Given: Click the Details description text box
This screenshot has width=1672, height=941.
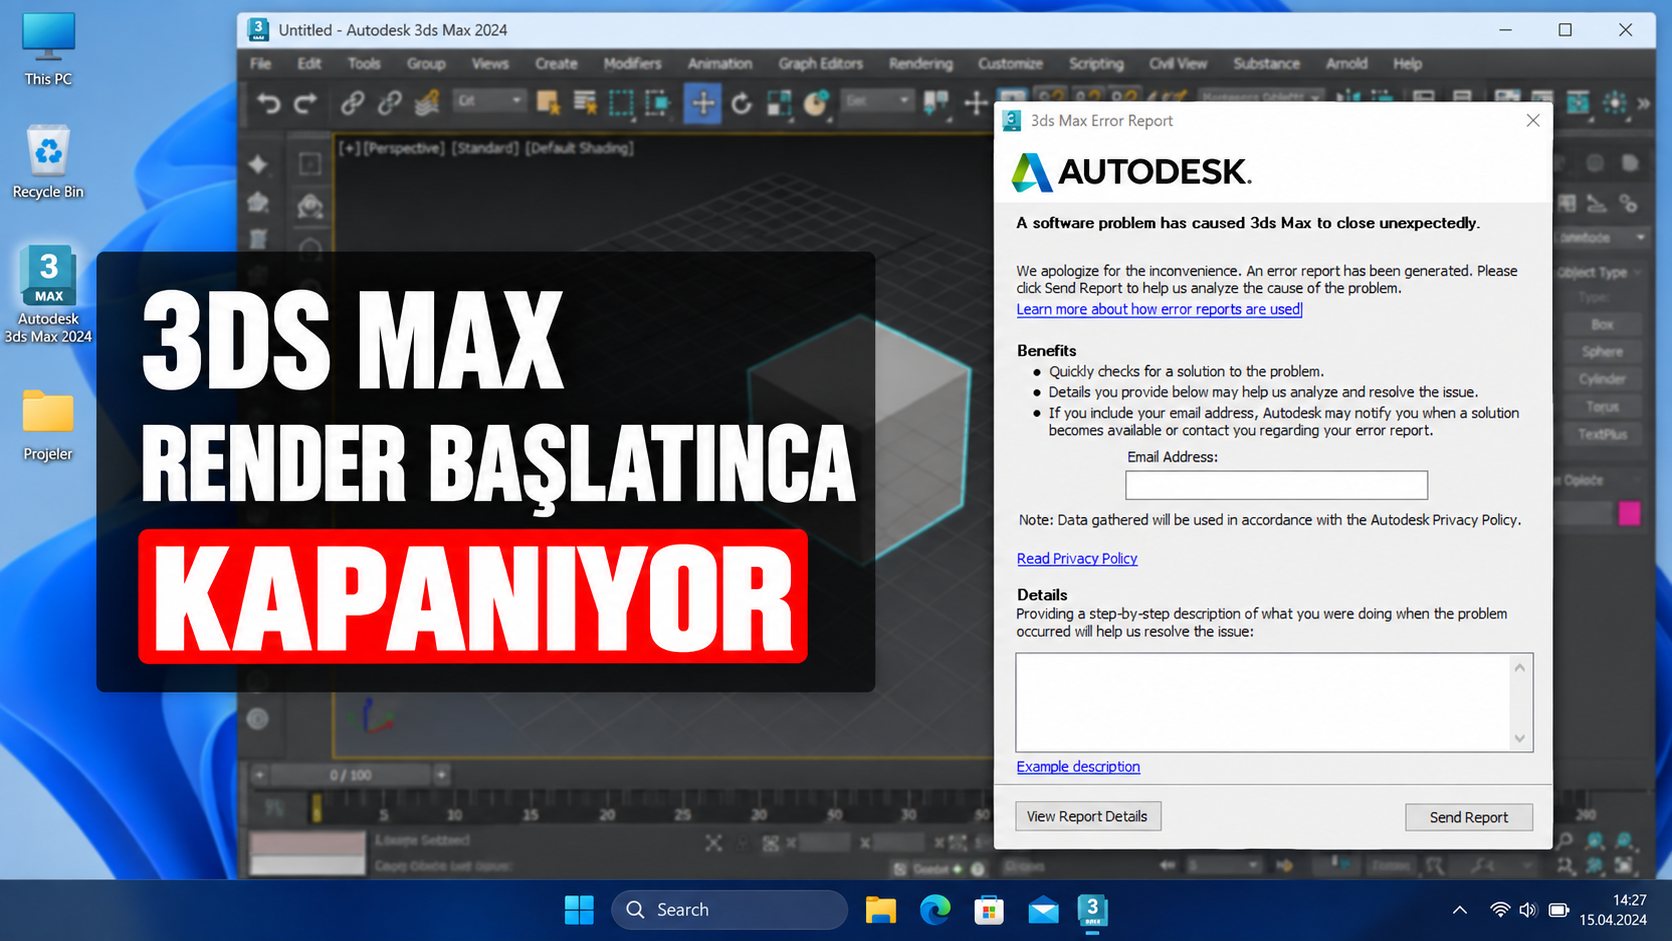Looking at the screenshot, I should 1274,702.
